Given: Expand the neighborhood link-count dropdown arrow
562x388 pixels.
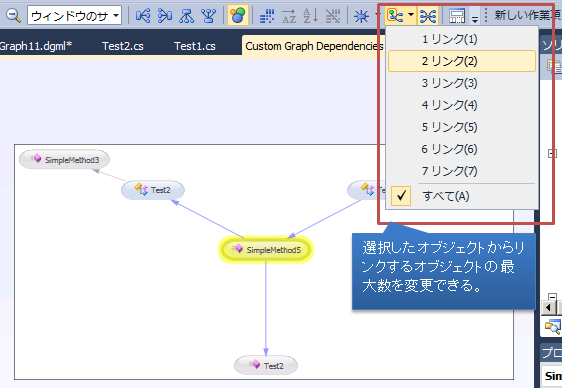Looking at the screenshot, I should click(x=411, y=15).
